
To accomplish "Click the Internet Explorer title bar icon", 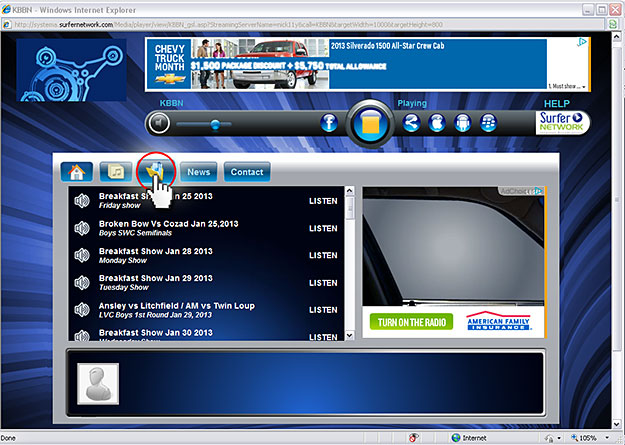I will (x=6, y=10).
